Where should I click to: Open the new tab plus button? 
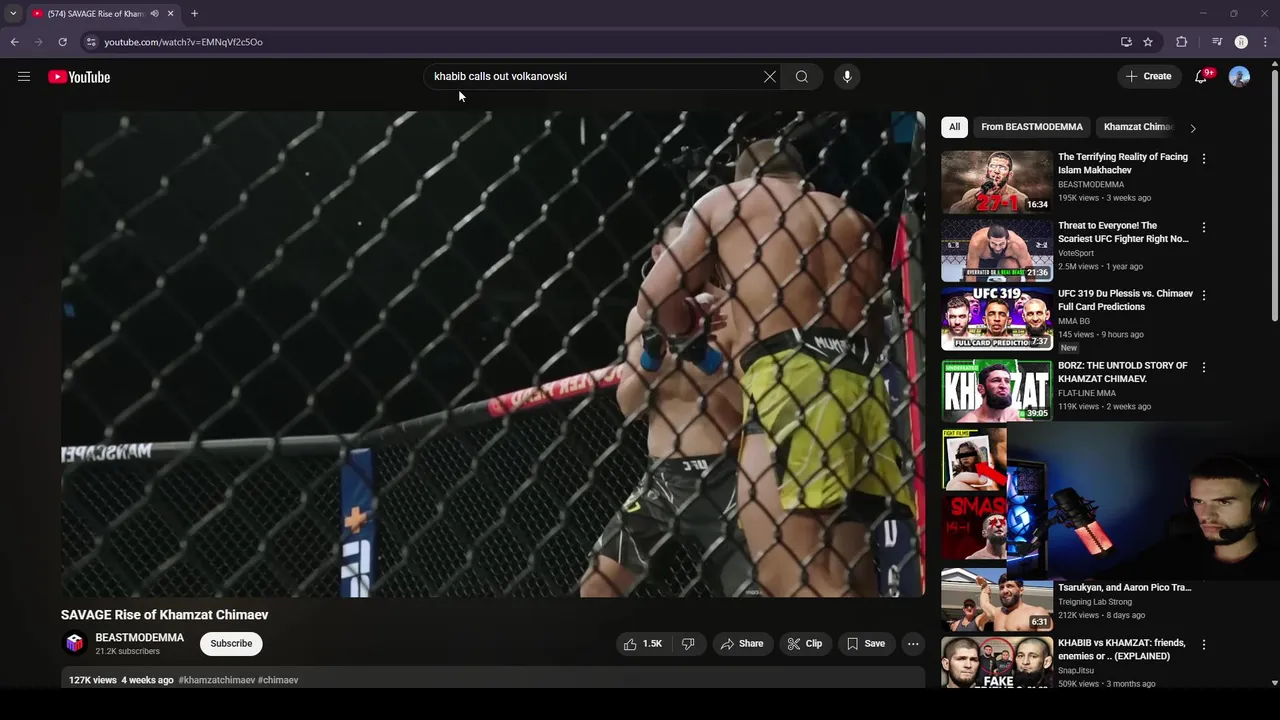(194, 13)
